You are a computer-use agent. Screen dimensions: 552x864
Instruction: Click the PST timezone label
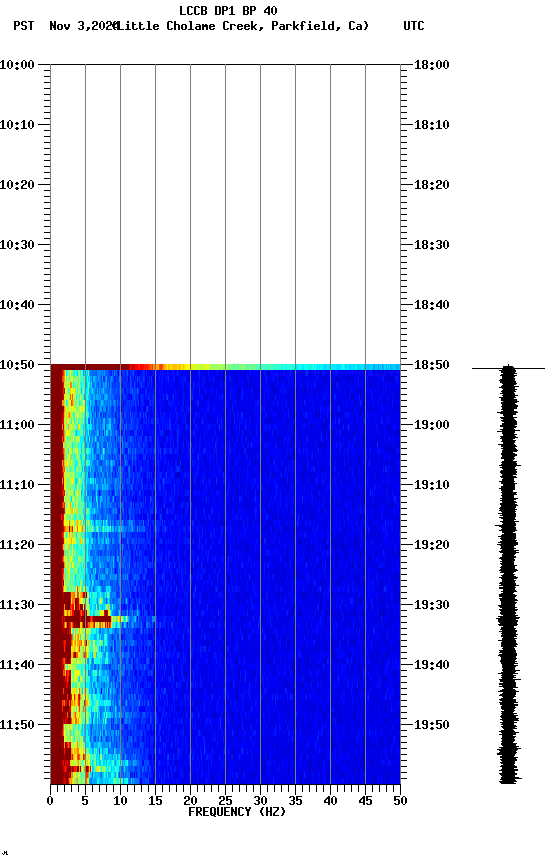click(x=24, y=26)
